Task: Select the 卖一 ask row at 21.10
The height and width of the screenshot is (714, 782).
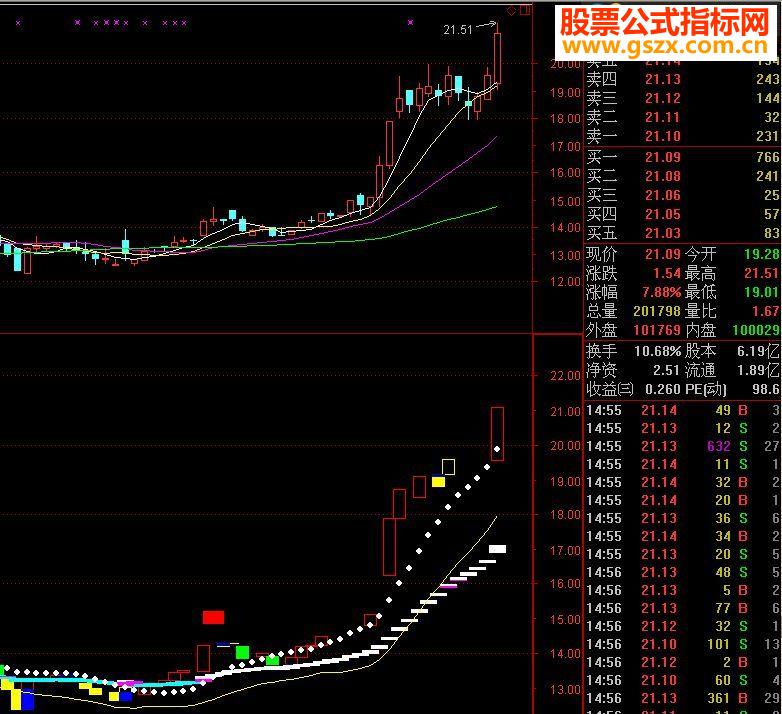Action: pyautogui.click(x=683, y=136)
